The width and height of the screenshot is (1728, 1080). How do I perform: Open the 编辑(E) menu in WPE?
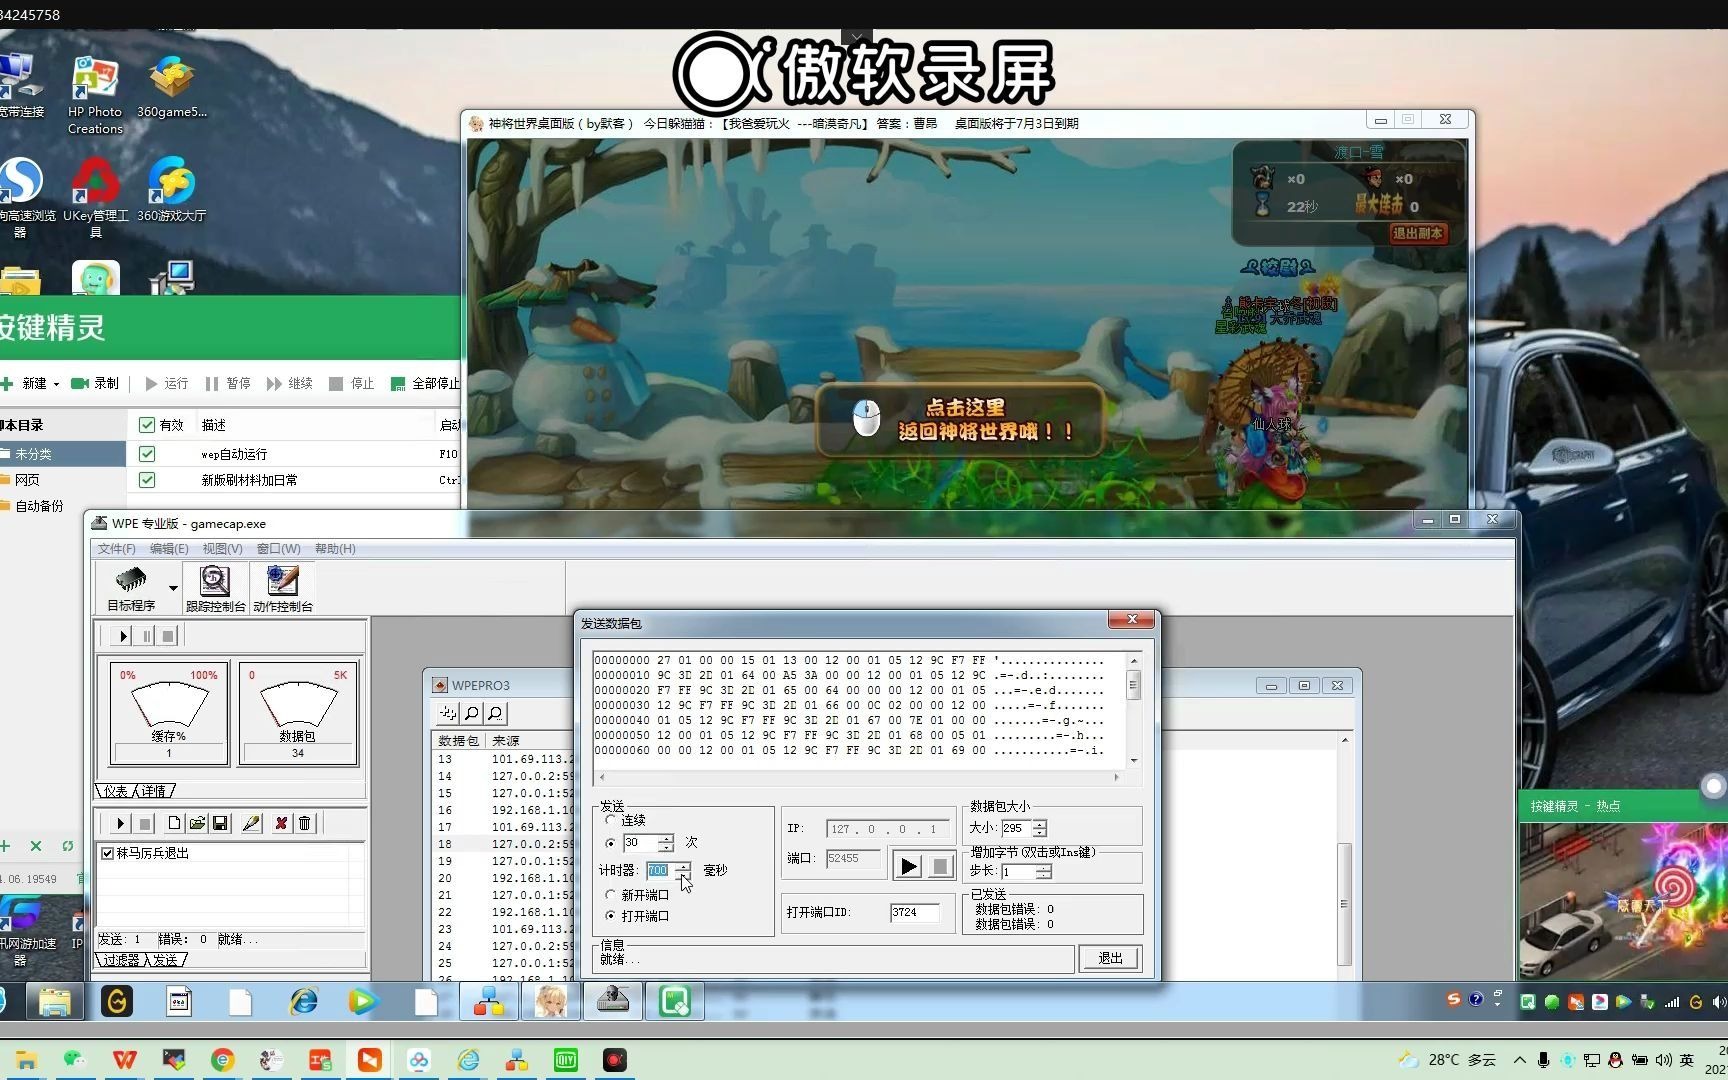point(169,549)
